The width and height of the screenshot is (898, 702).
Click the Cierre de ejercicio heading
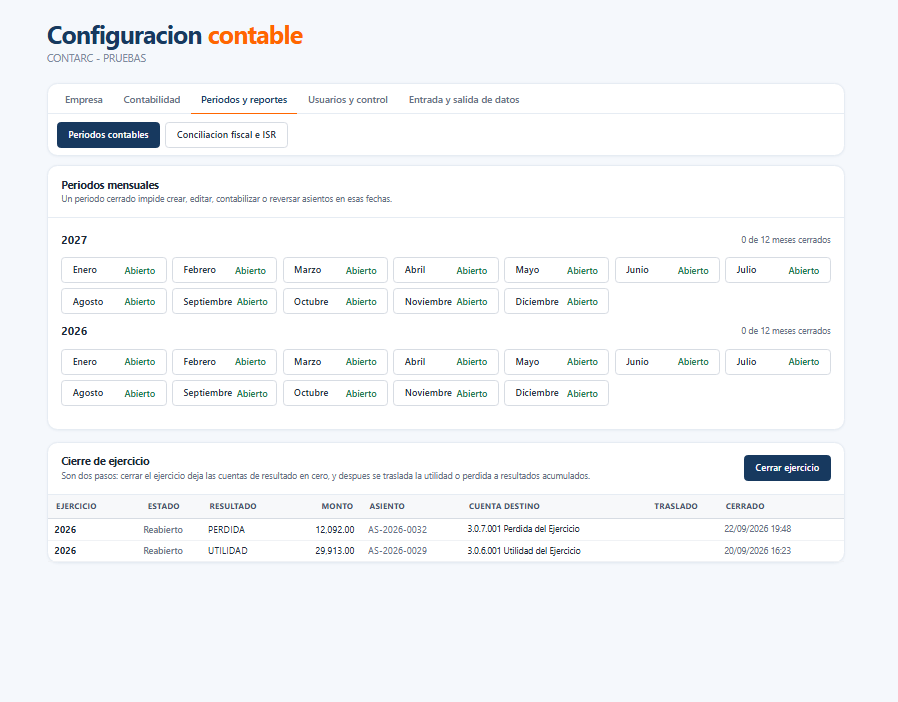[105, 461]
